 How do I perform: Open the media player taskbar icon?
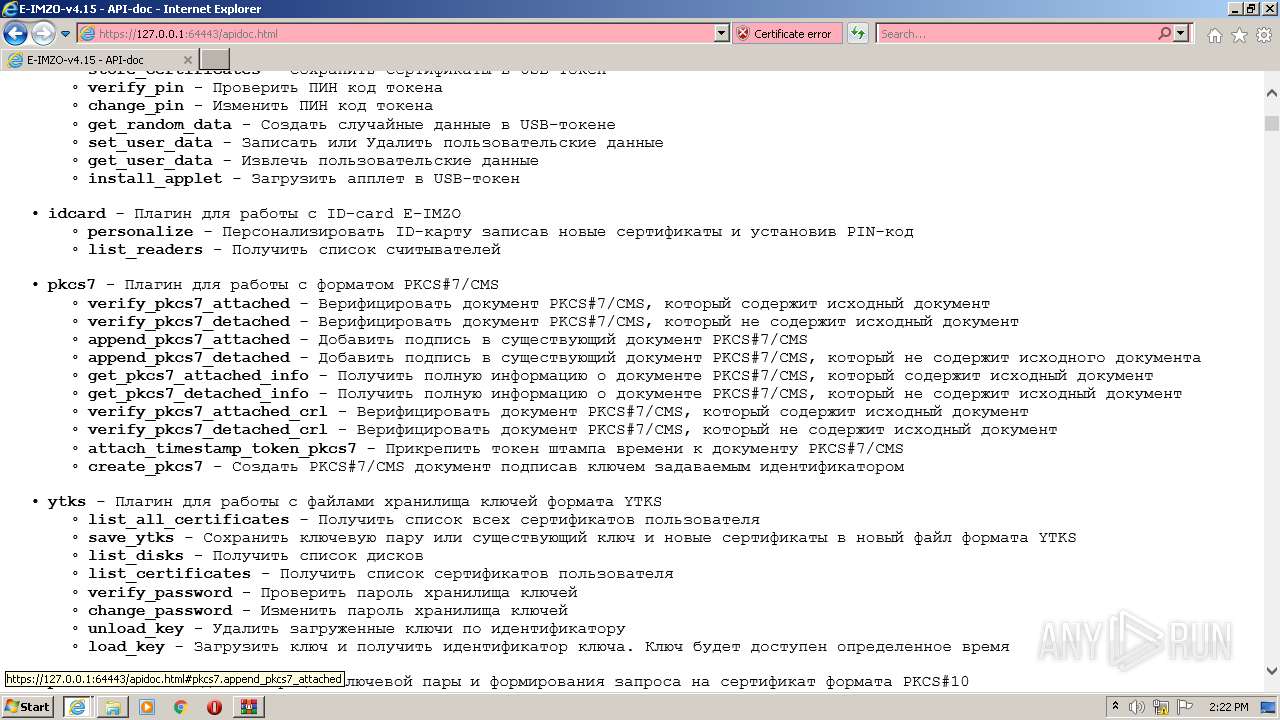pos(147,707)
